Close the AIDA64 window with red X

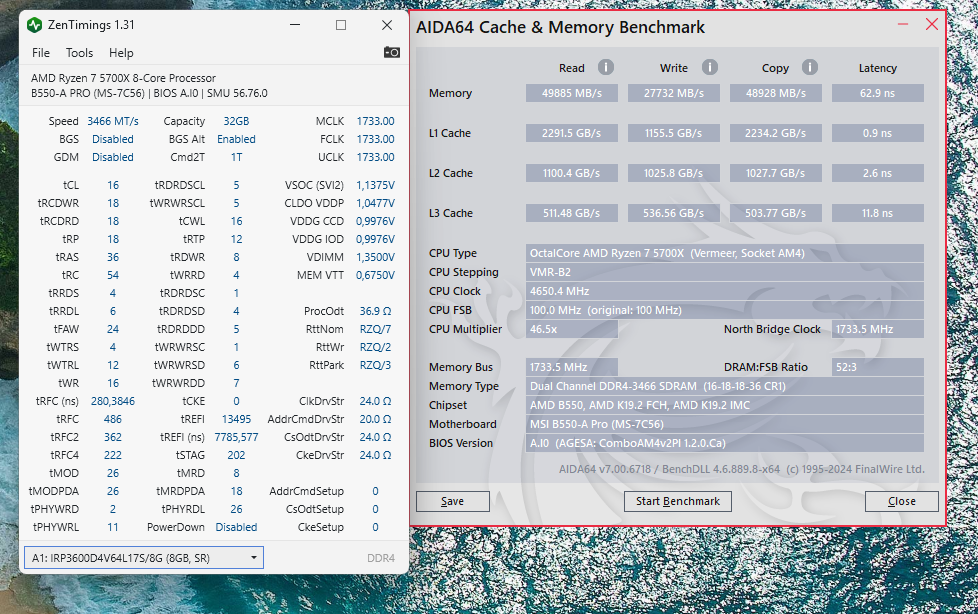(932, 24)
